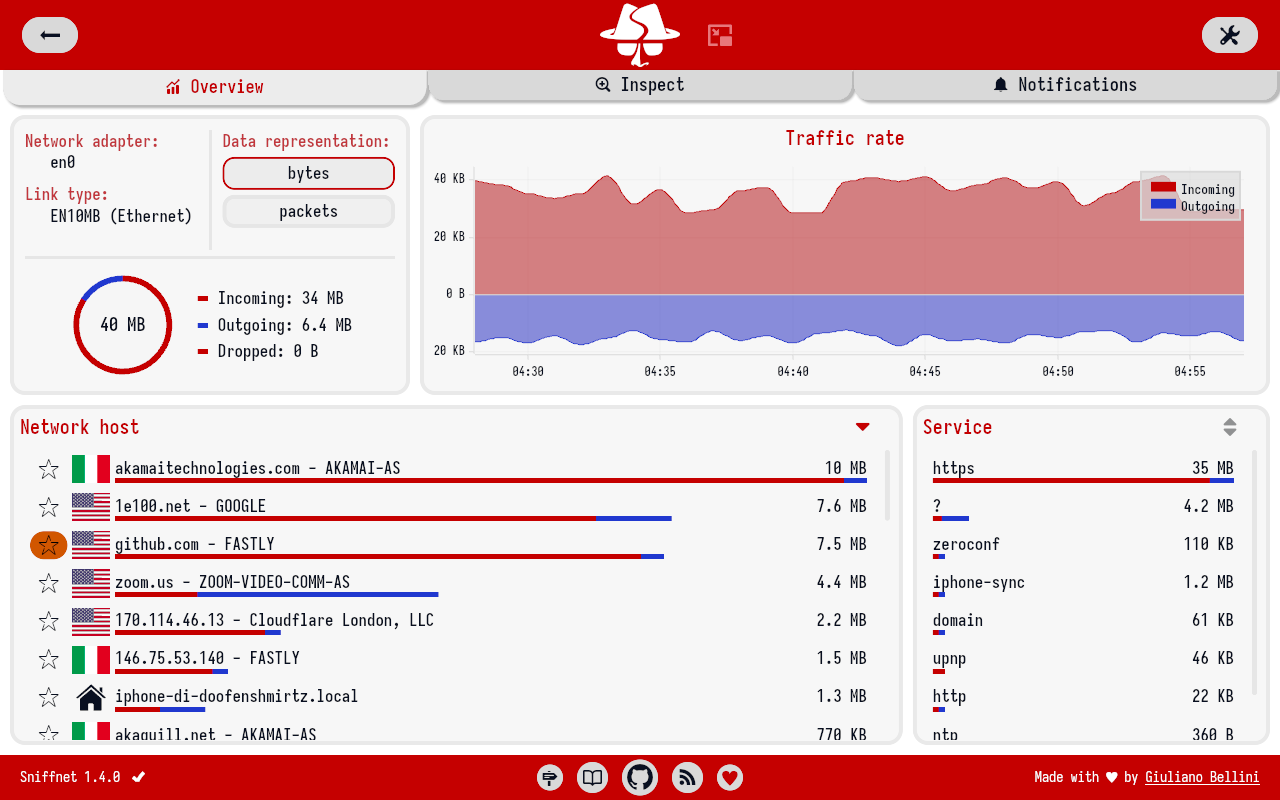The height and width of the screenshot is (800, 1280).
Task: Favorite 1e100.net GOOGLE with its star
Action: pyautogui.click(x=48, y=506)
